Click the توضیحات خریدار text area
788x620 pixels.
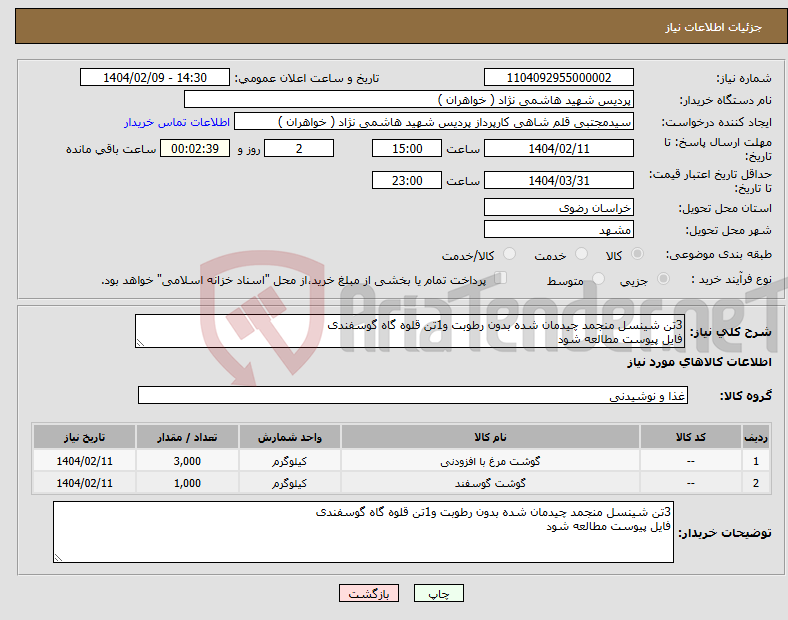click(363, 532)
